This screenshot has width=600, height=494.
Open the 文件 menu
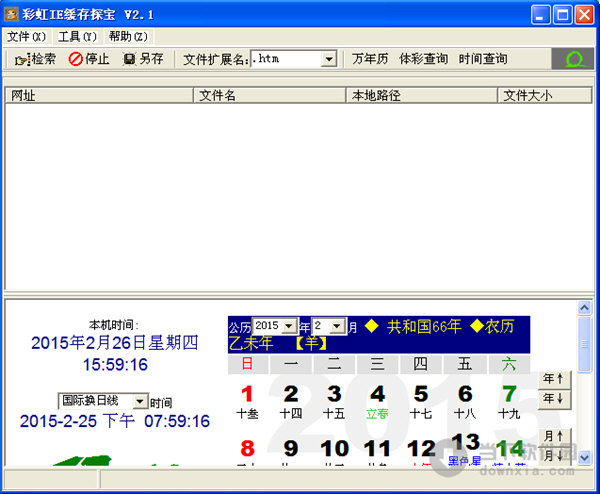point(26,36)
